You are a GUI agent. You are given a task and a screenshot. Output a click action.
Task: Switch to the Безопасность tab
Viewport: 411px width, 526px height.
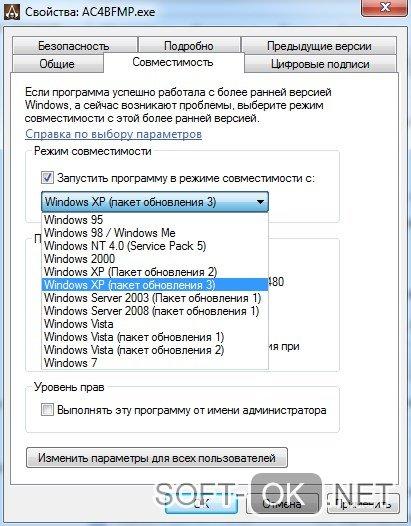(x=74, y=46)
